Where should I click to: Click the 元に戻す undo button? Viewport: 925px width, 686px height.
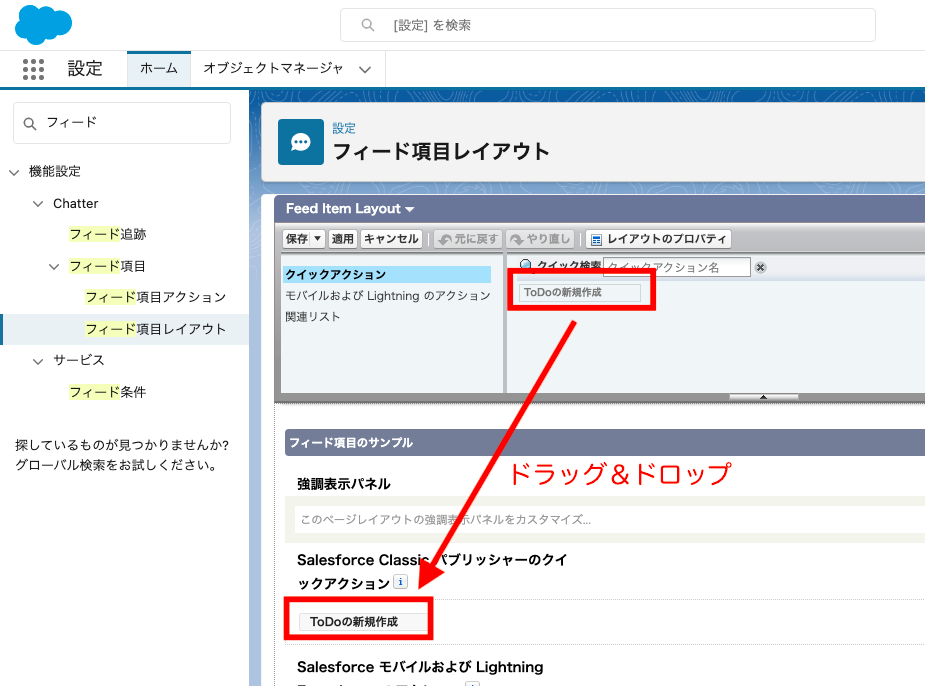(x=468, y=238)
